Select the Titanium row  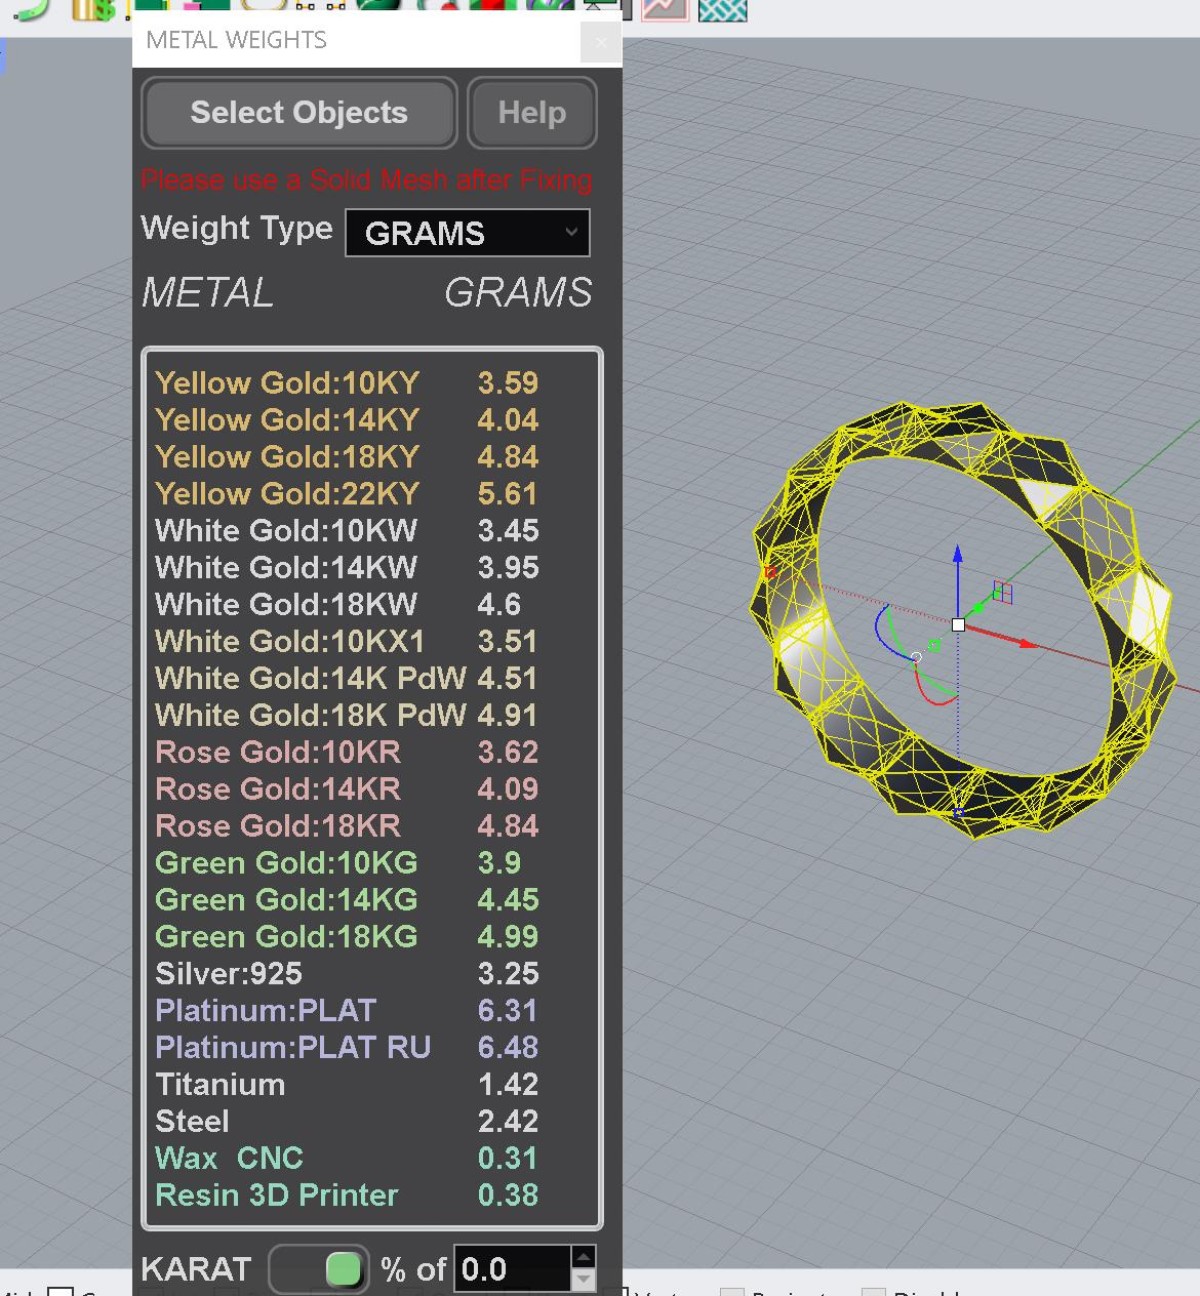click(x=347, y=1085)
